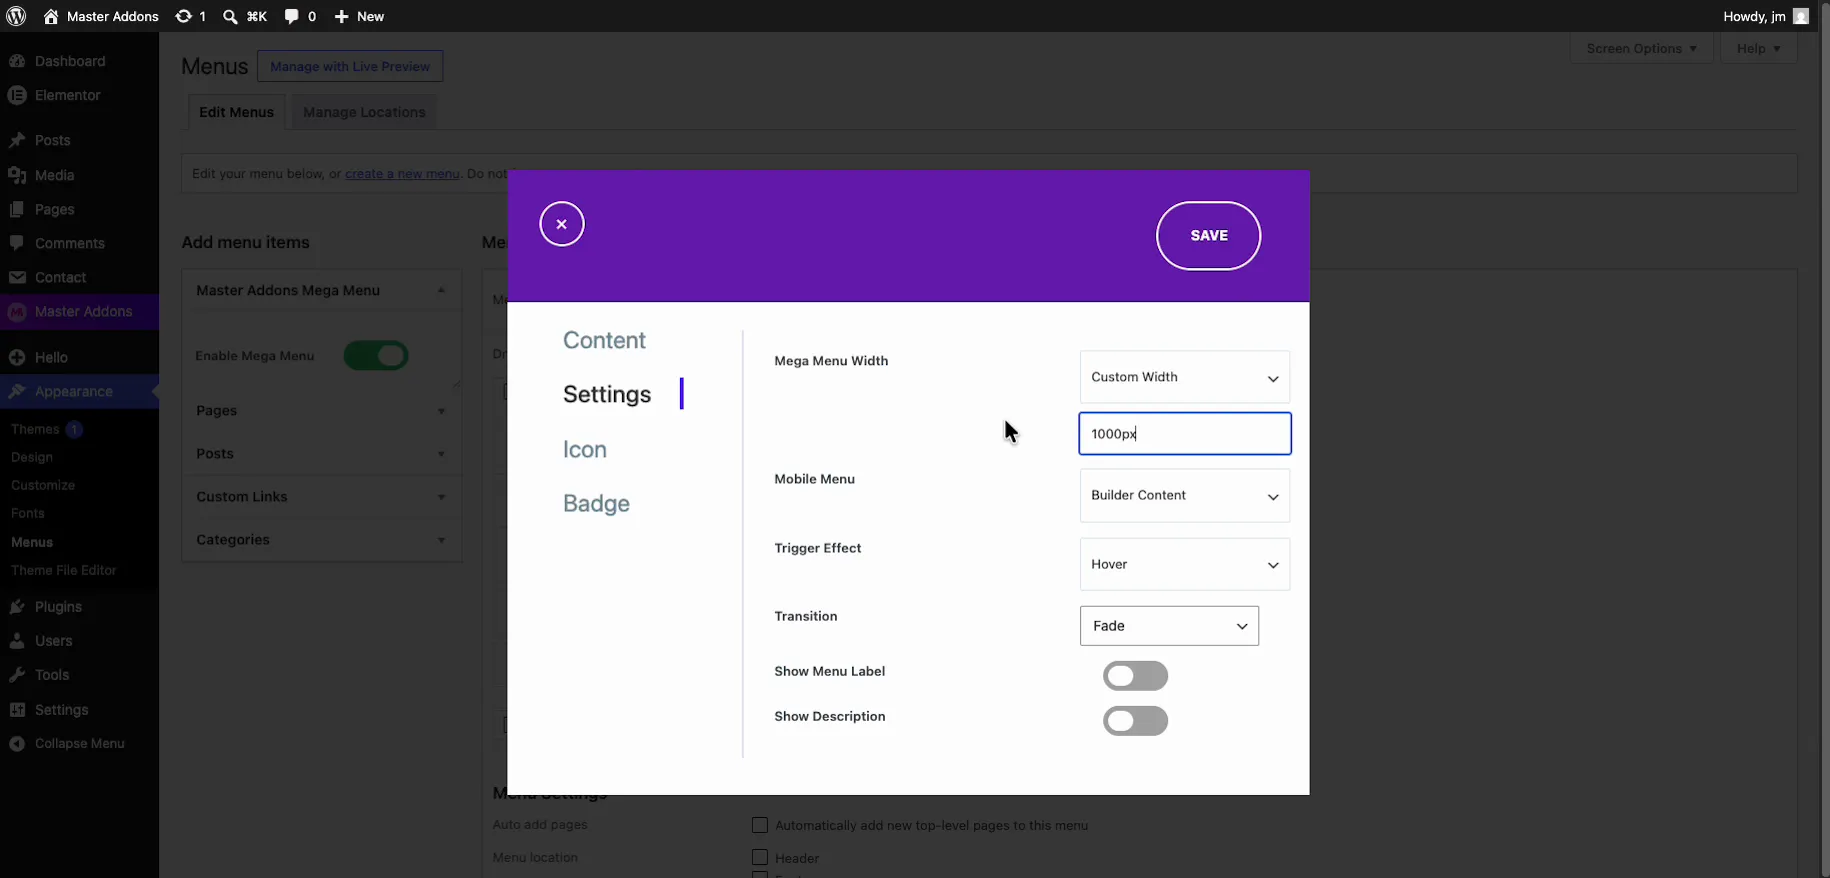The image size is (1830, 878).
Task: Click the updates icon in admin bar
Action: point(184,16)
